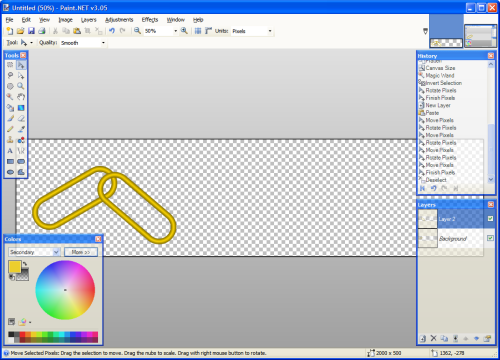Open the Image menu
Viewport: 500px width, 360px height.
pyautogui.click(x=65, y=20)
